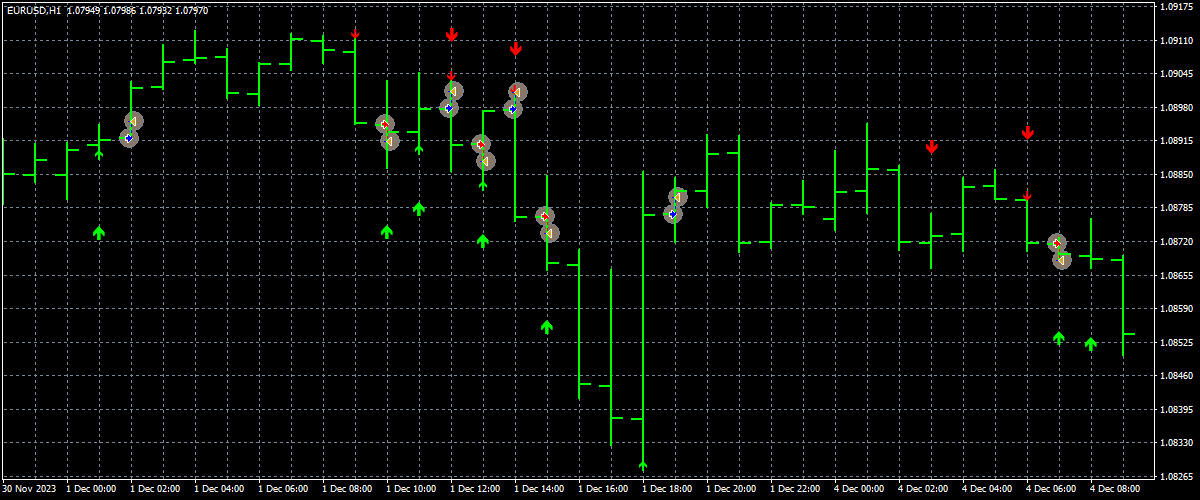Select the blue buy-entry marker on the 1 Dec 12:00 bar
Screen dimensions: 1200x500
[449, 108]
